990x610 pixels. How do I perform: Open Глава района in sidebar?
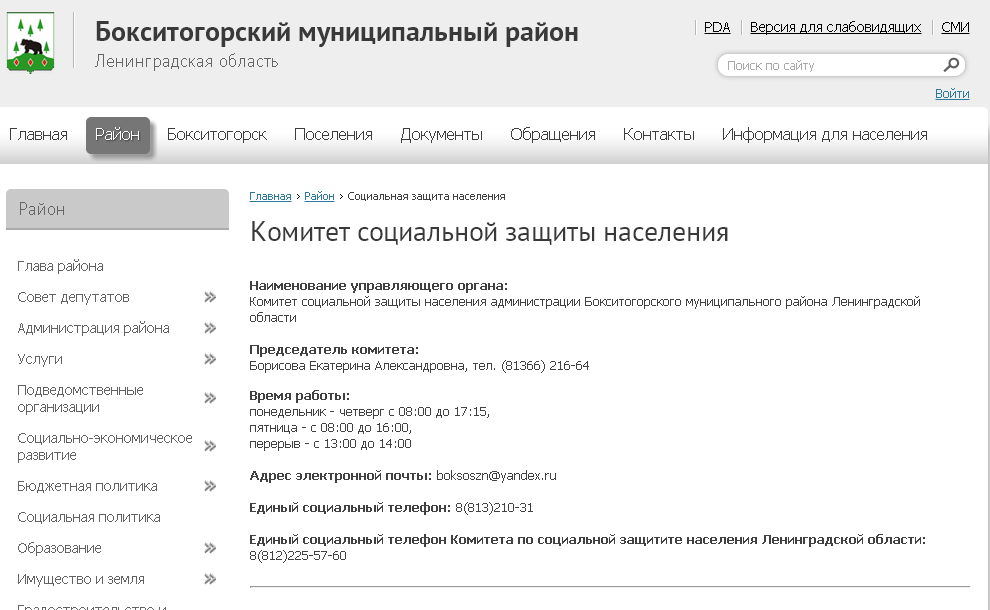click(x=61, y=266)
